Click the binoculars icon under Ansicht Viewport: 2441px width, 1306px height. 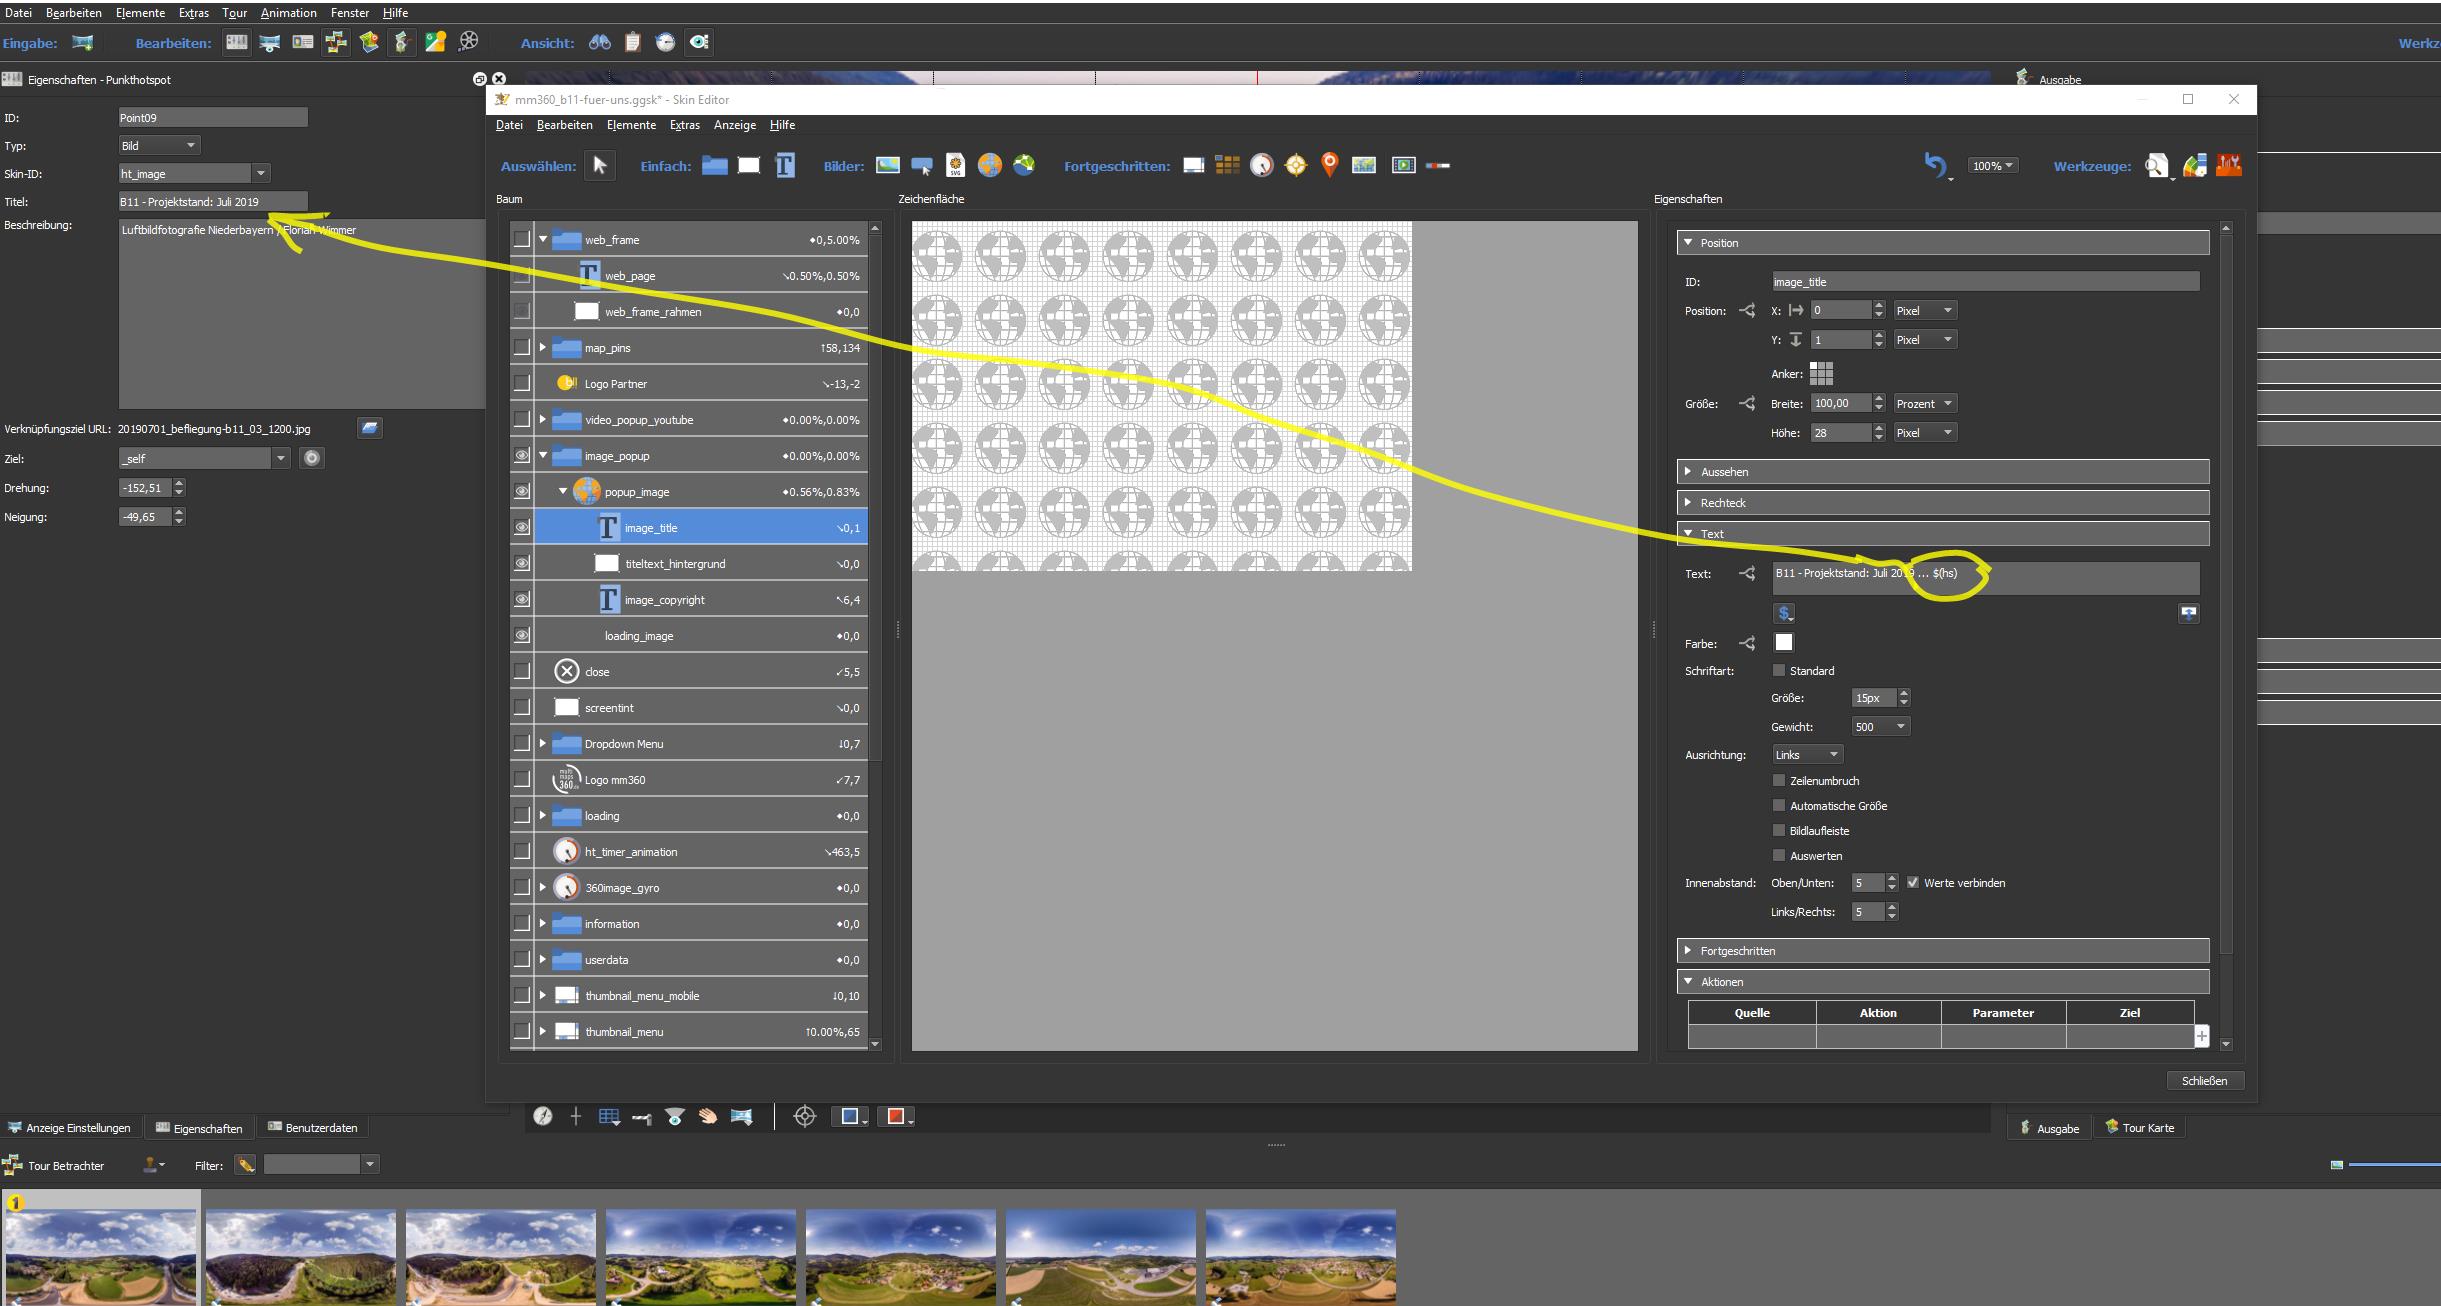click(x=599, y=41)
